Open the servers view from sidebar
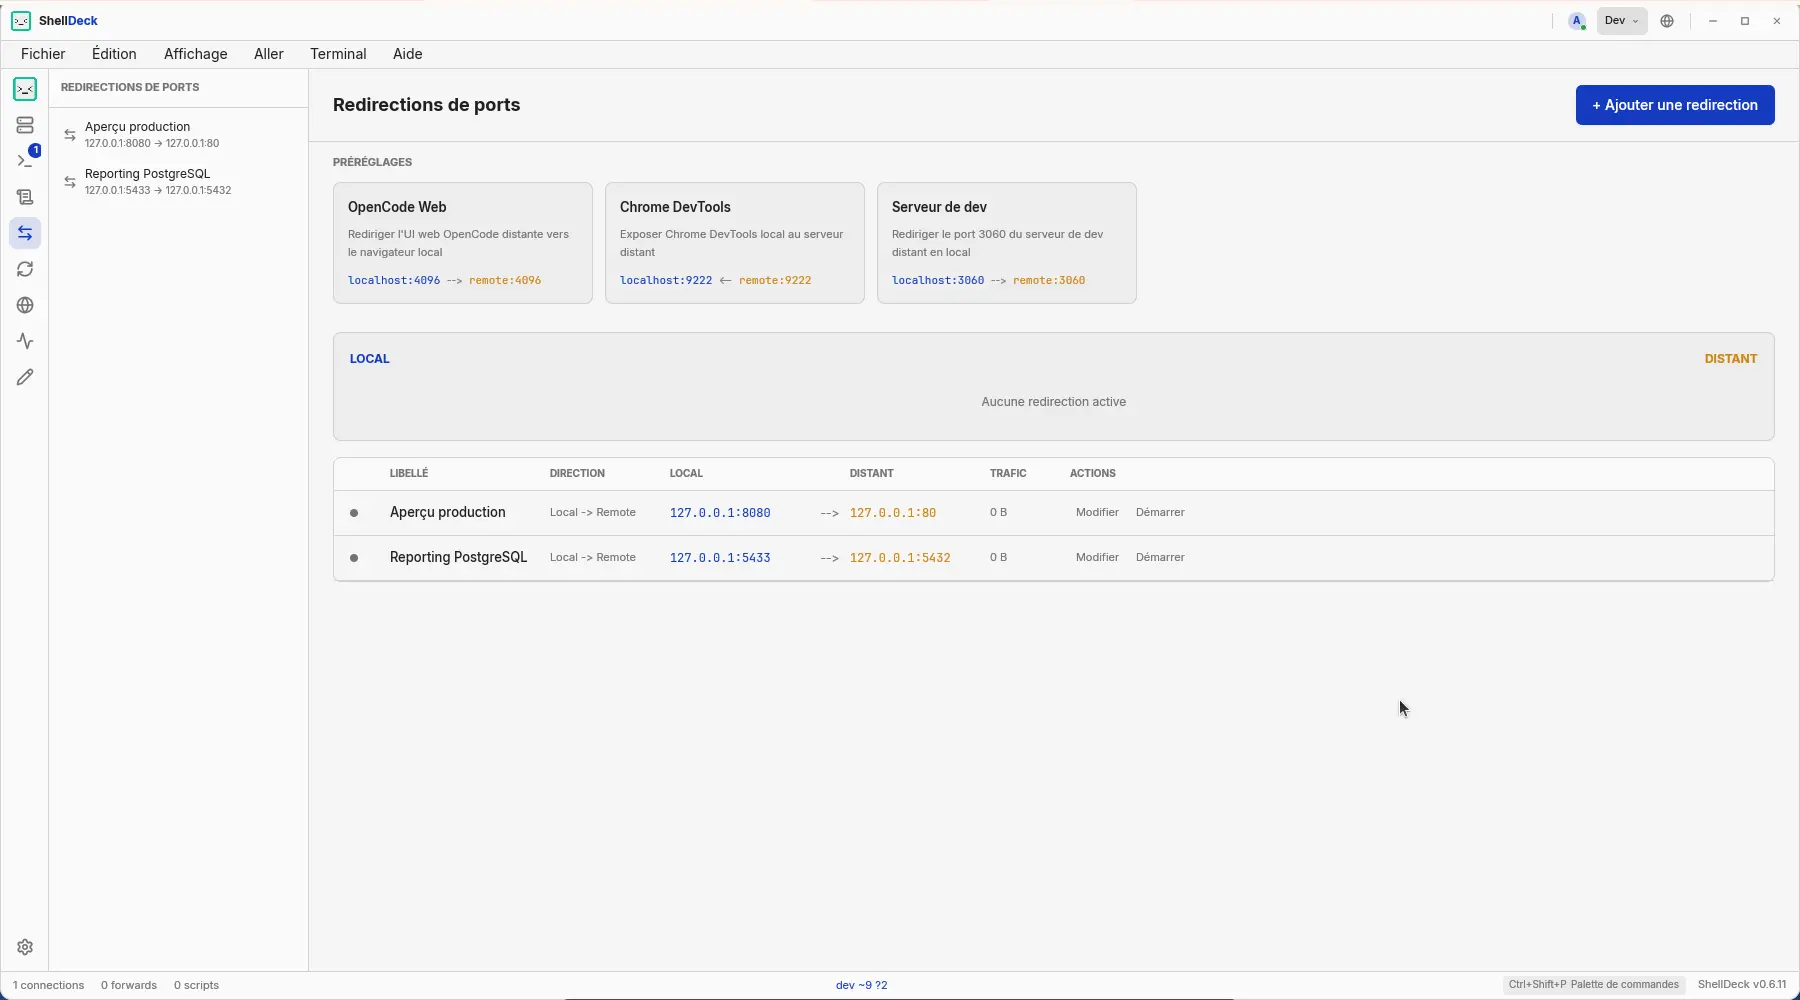The image size is (1800, 1000). pyautogui.click(x=25, y=125)
